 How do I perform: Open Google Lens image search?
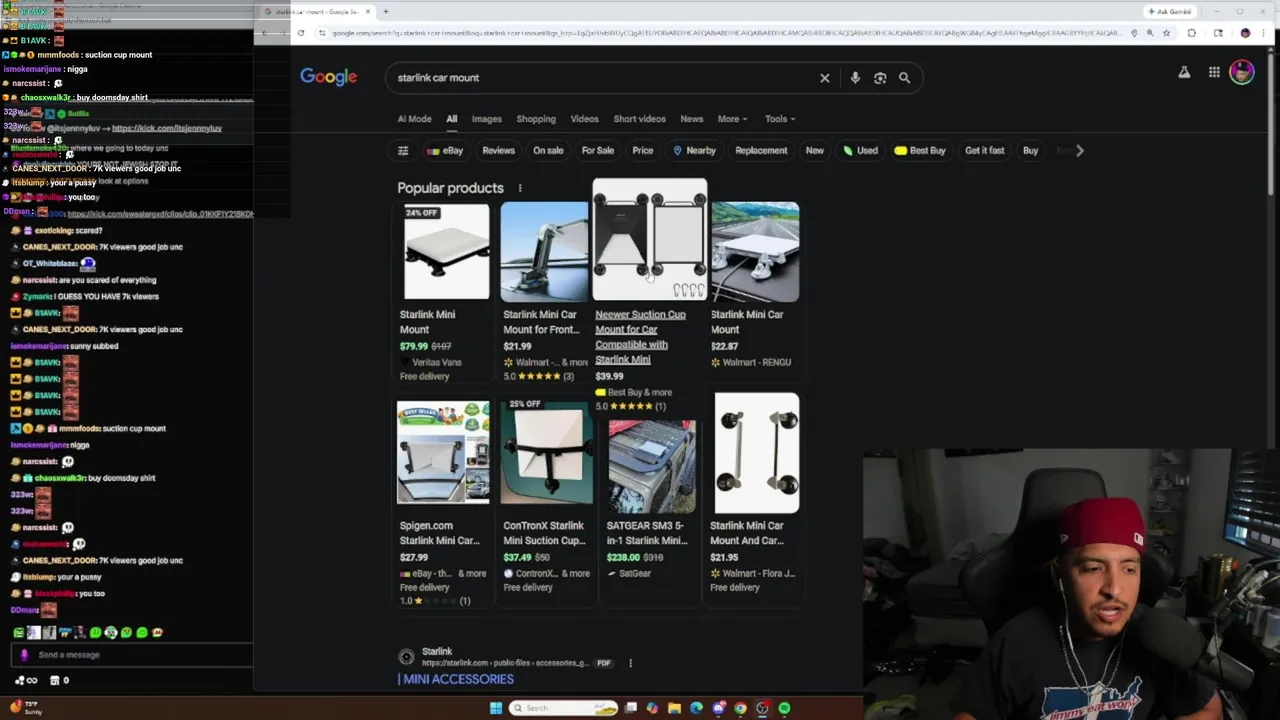click(880, 78)
